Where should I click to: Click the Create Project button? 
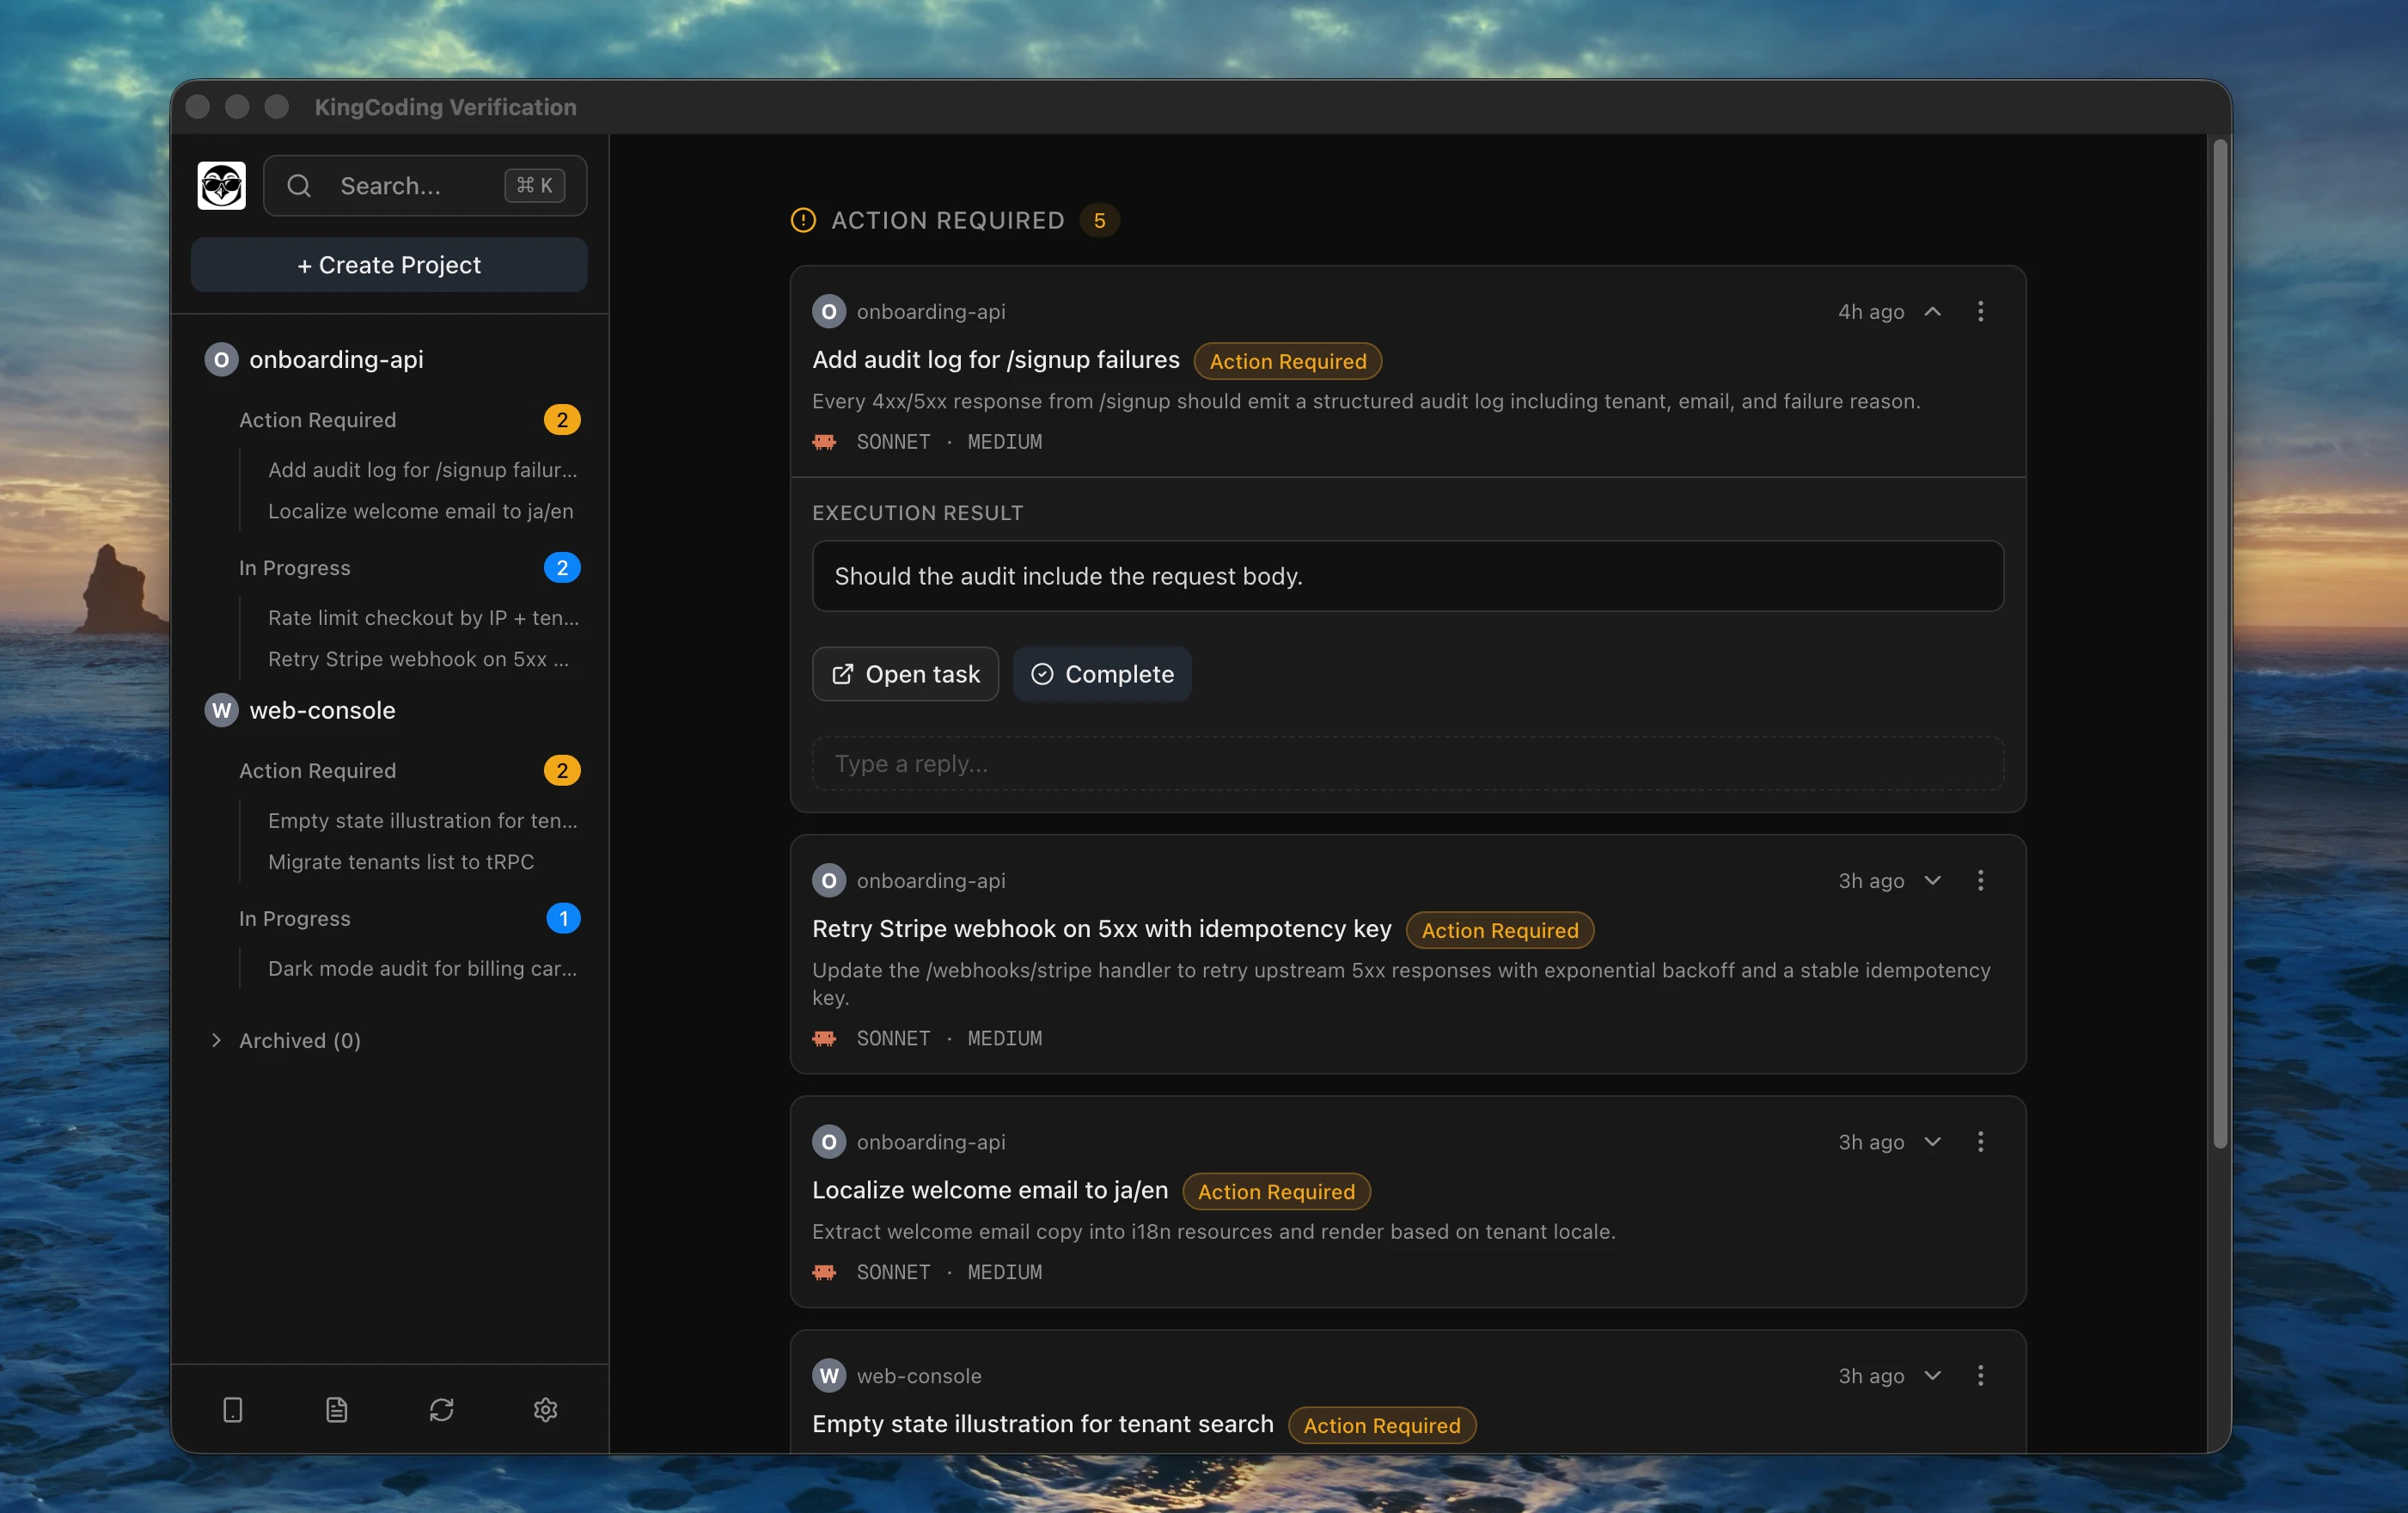pyautogui.click(x=388, y=264)
